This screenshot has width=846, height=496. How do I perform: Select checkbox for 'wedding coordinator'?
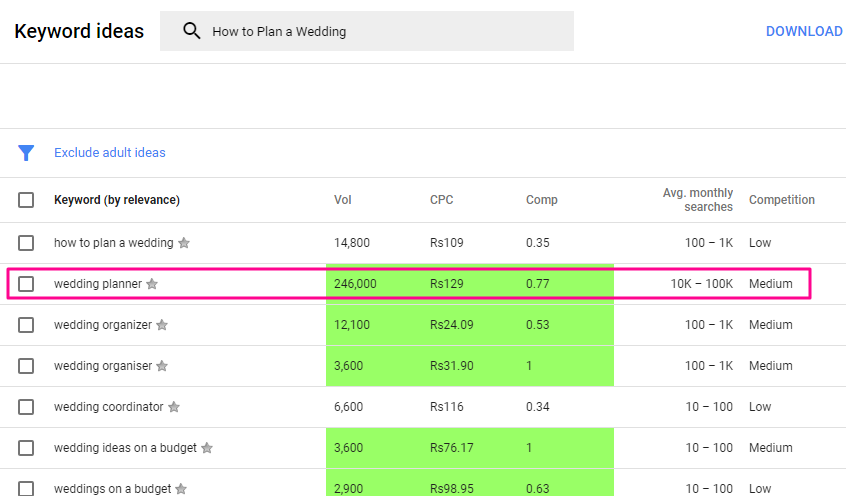click(x=26, y=407)
